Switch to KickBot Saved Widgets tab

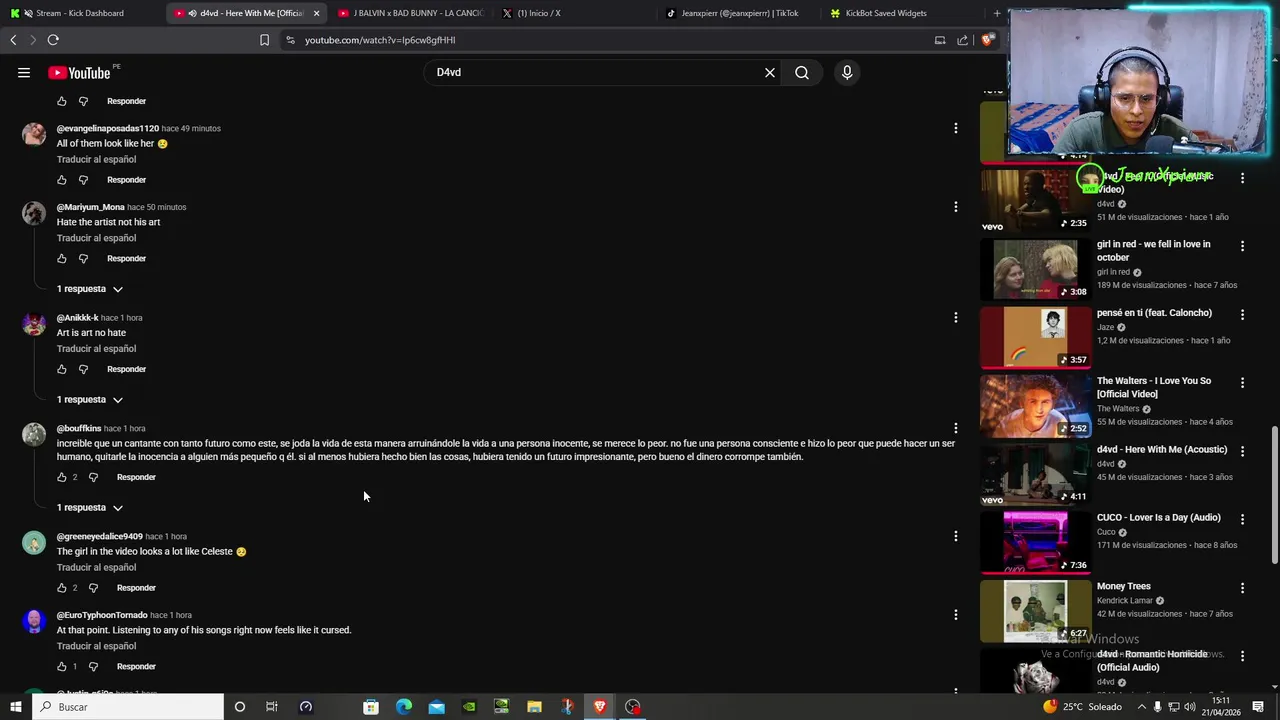tap(900, 13)
